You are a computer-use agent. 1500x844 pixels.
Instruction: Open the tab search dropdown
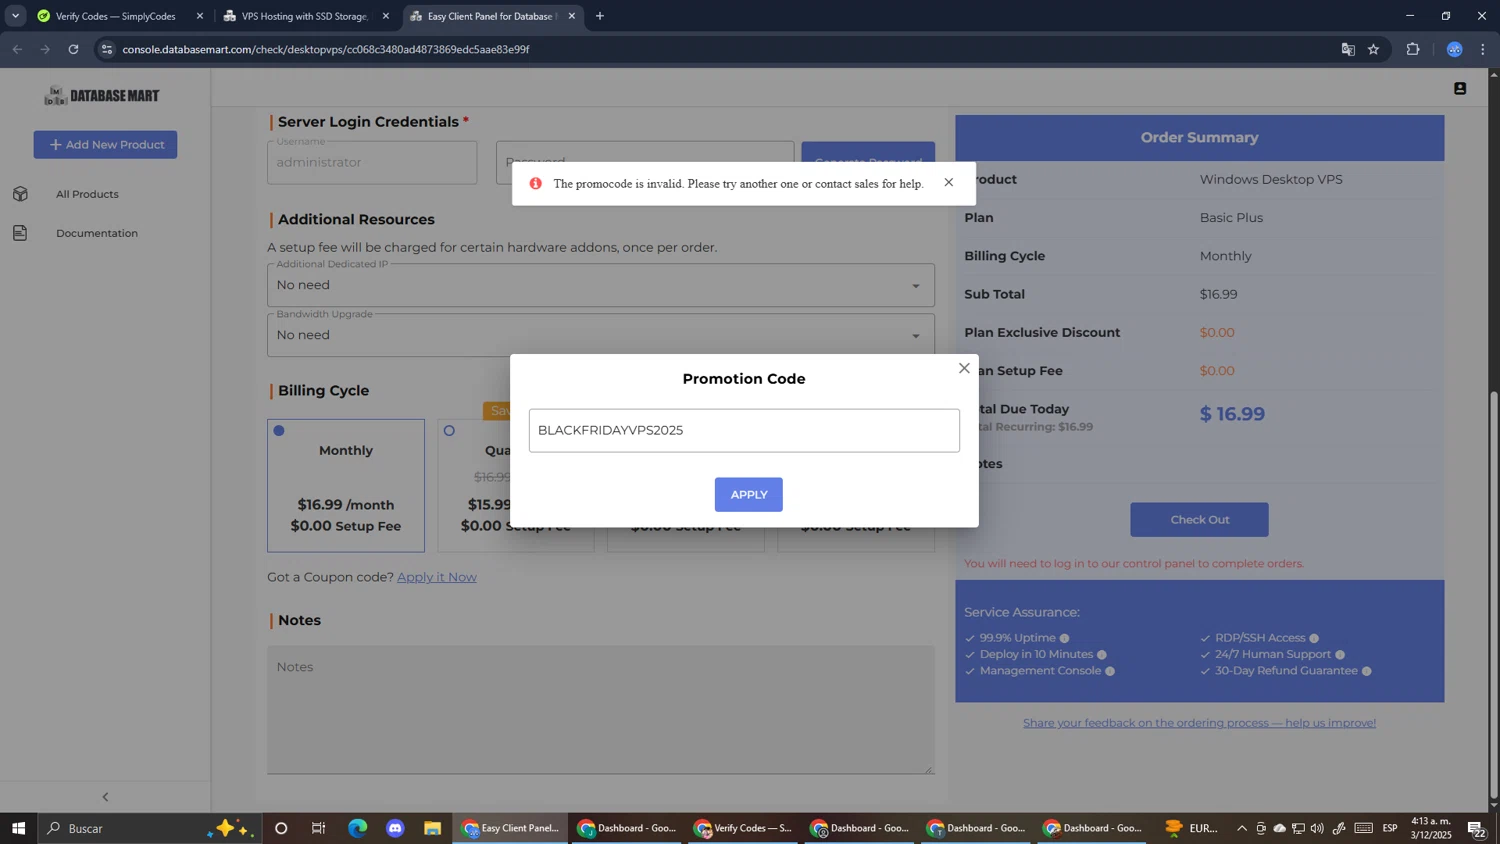[x=15, y=16]
